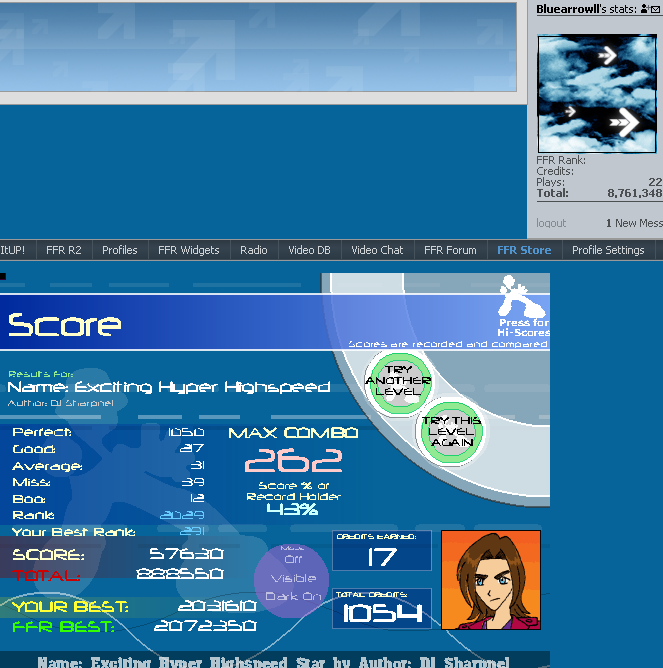Image resolution: width=663 pixels, height=668 pixels.
Task: Click the add friend icon beside stats
Action: (644, 9)
